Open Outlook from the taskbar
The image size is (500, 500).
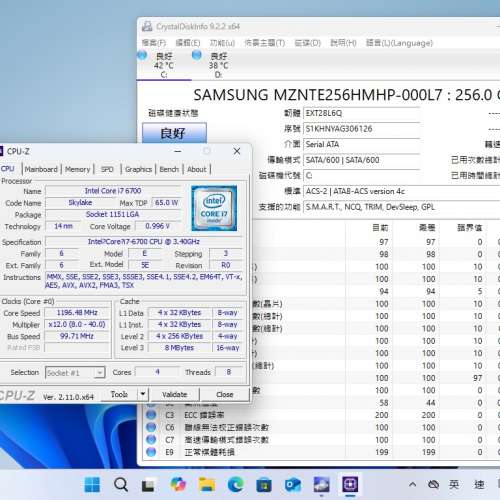point(293,485)
